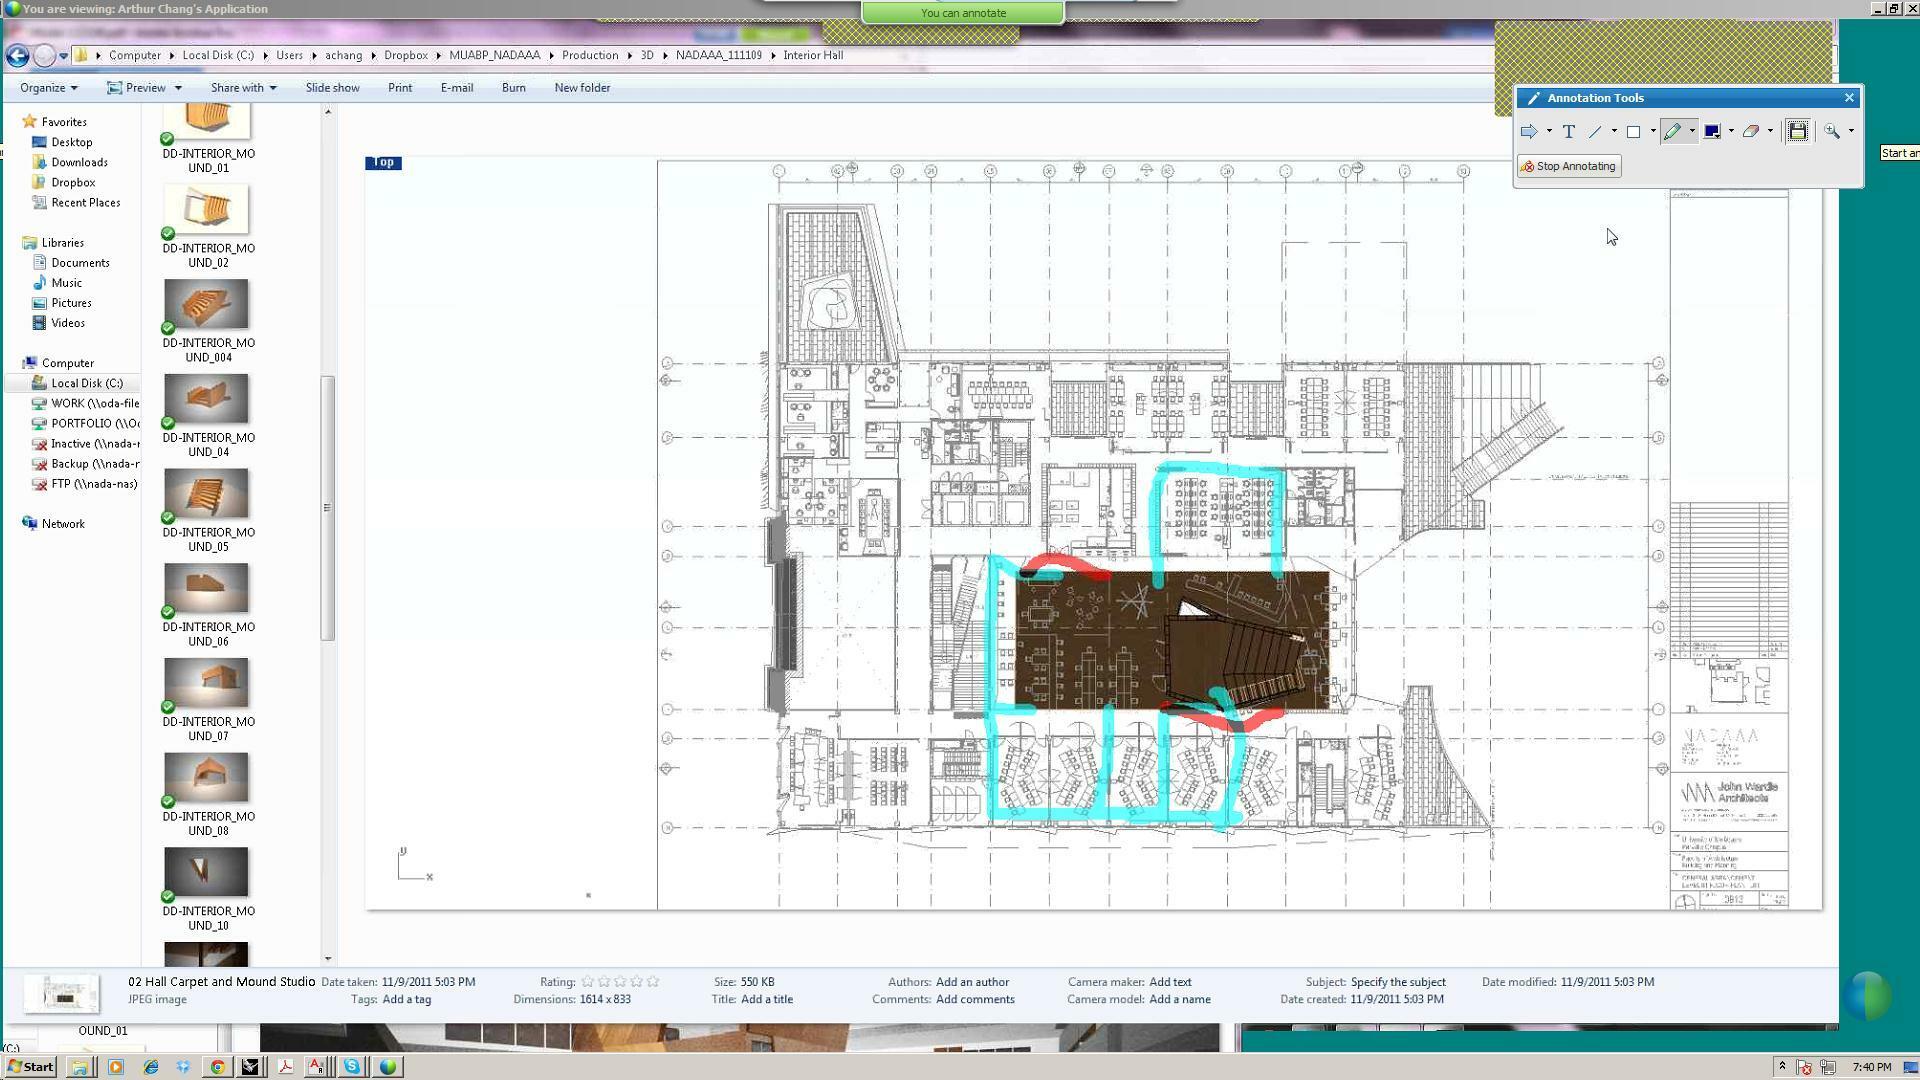Image resolution: width=1920 pixels, height=1080 pixels.
Task: Open the highlighter options dropdown
Action: pyautogui.click(x=1692, y=131)
